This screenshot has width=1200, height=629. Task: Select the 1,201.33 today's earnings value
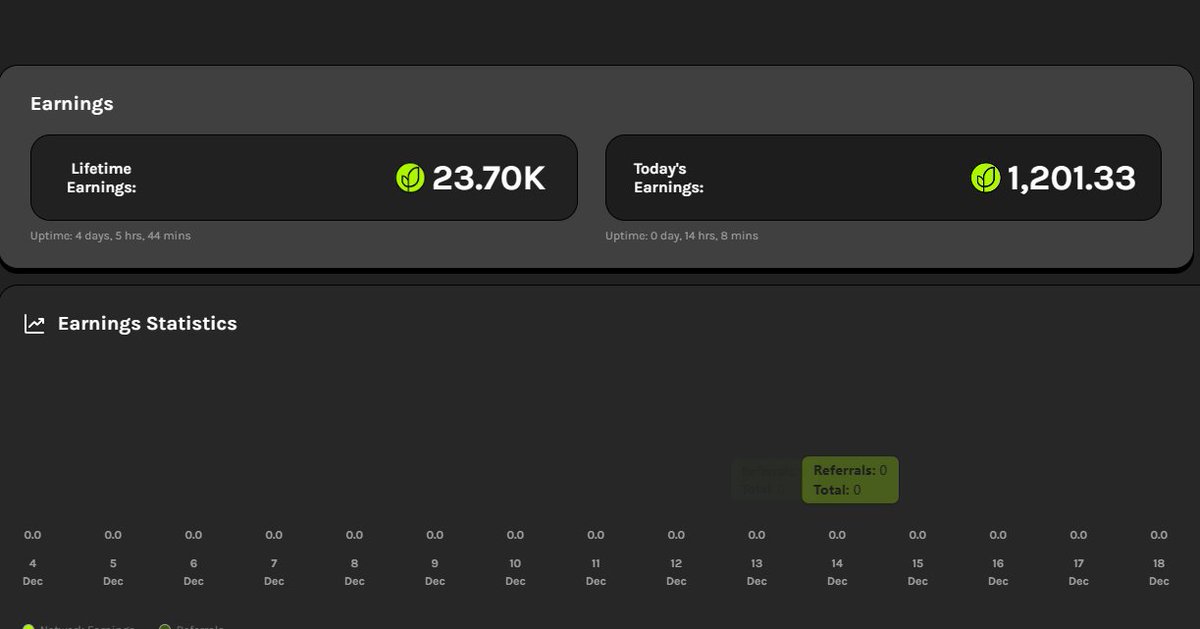point(1071,178)
